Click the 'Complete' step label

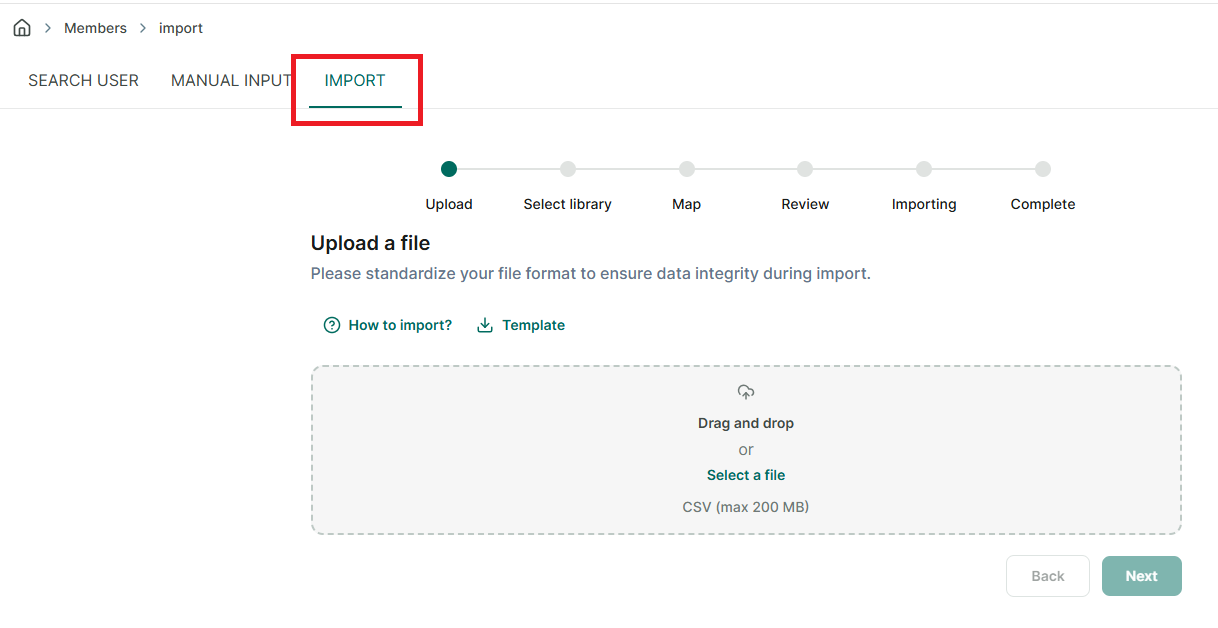1043,204
